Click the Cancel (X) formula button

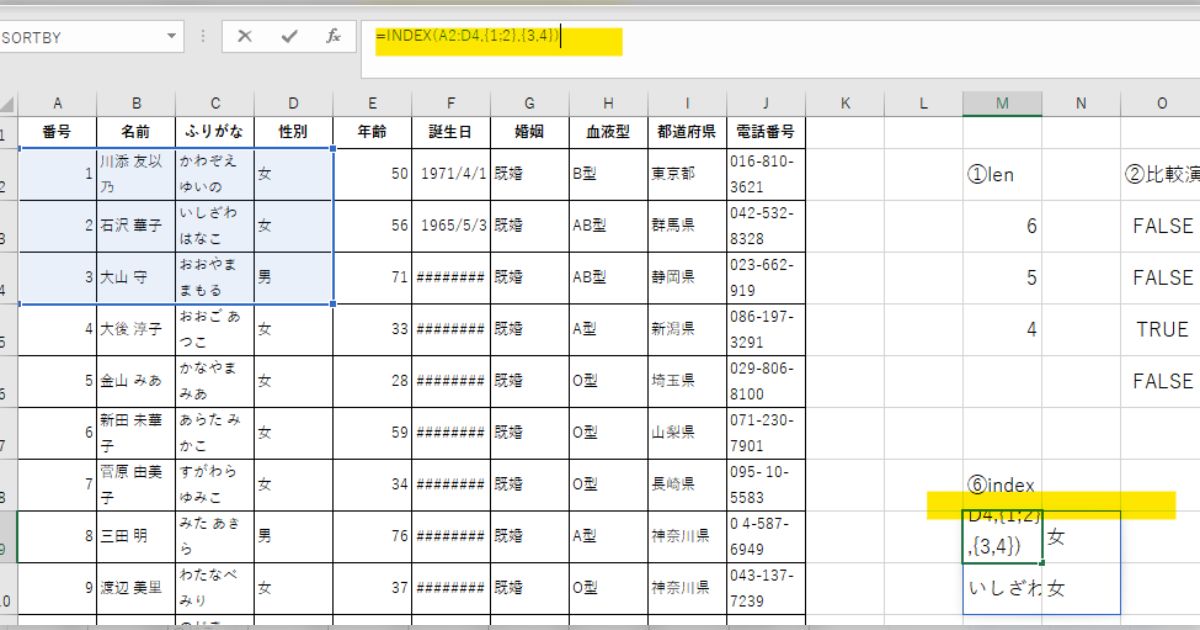click(245, 37)
